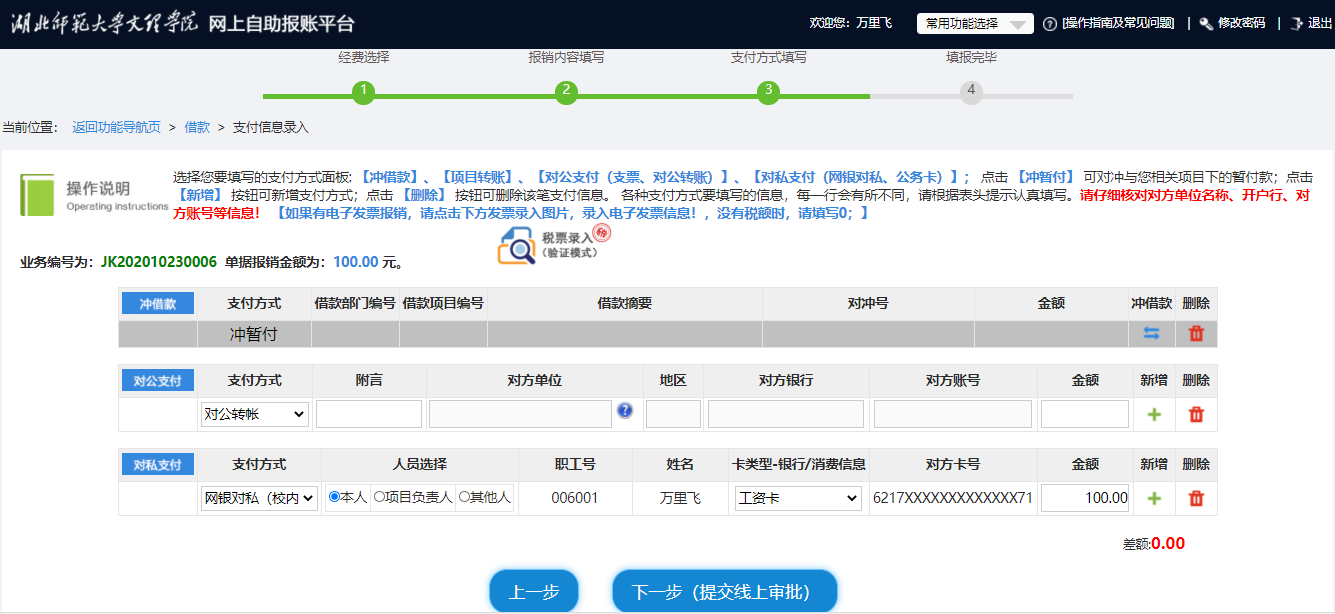1335x614 pixels.
Task: Select the 项目负责人 radio option
Action: click(x=379, y=497)
